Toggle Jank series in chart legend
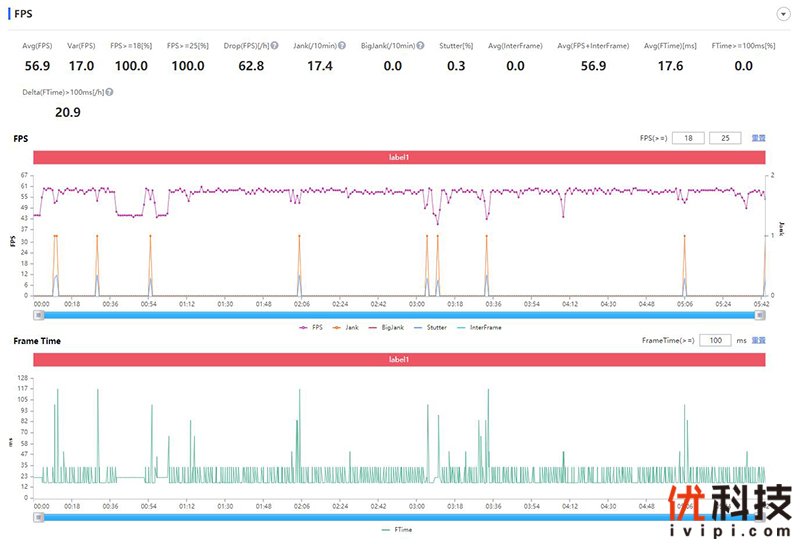Viewport: 800px width, 544px height. click(350, 327)
